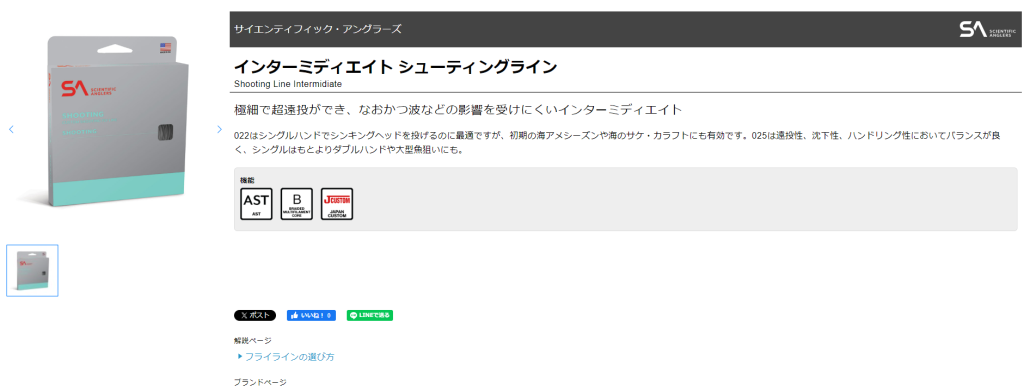This screenshot has height=391, width=1024.
Task: Click the Braided Multifilament Core icon
Action: (x=296, y=204)
